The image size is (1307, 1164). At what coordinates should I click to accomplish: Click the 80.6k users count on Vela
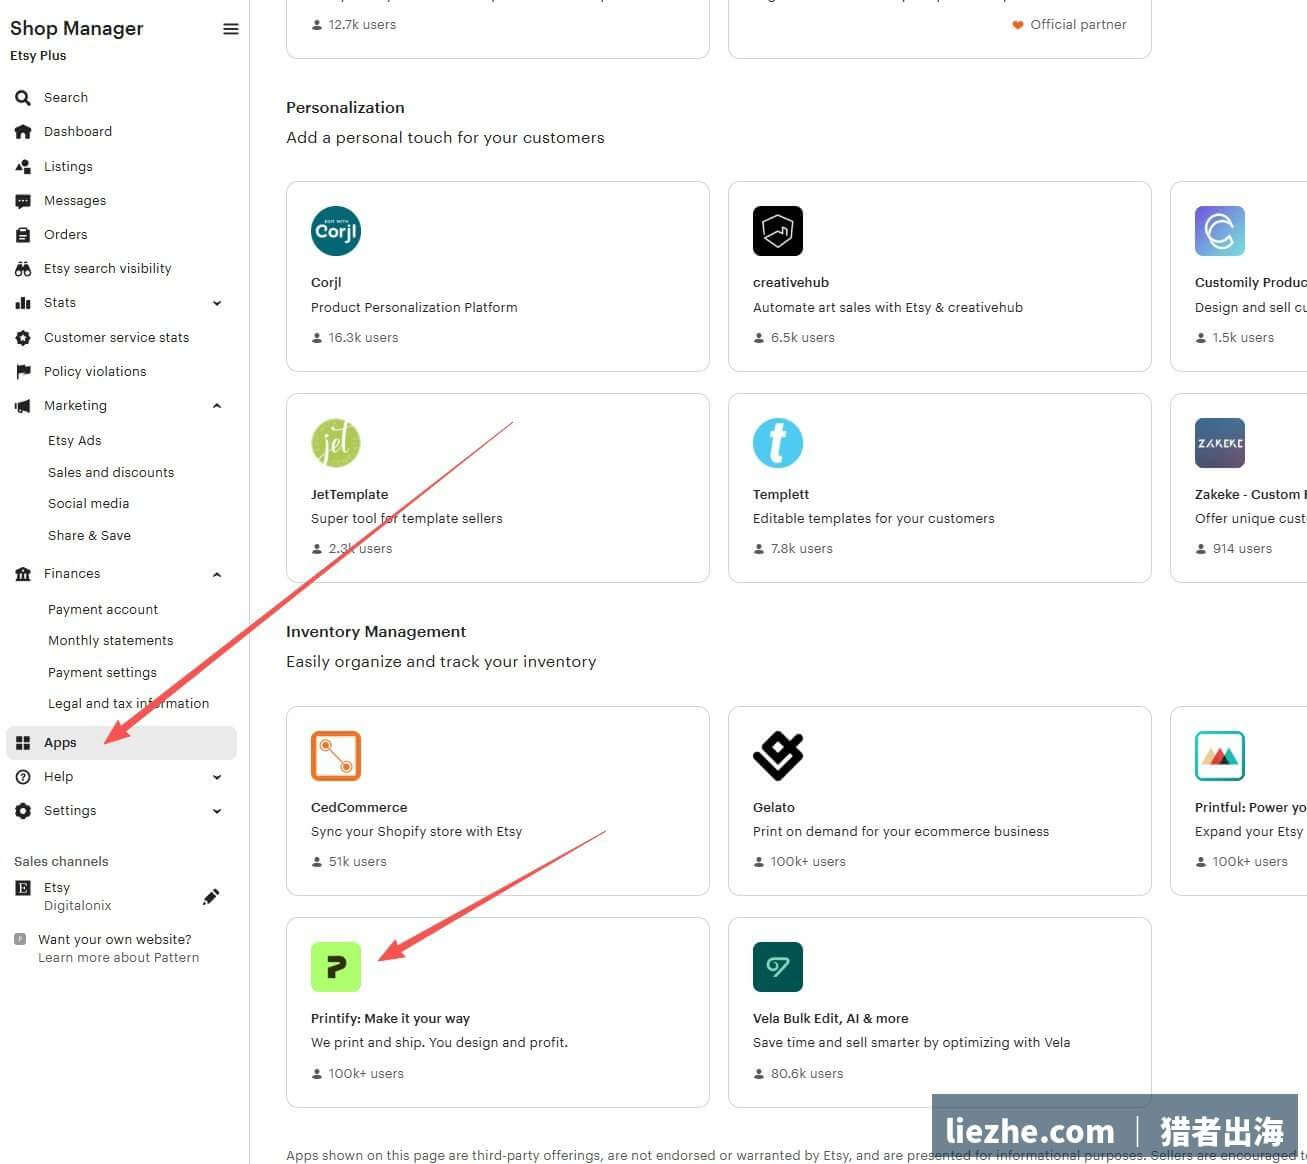798,1074
